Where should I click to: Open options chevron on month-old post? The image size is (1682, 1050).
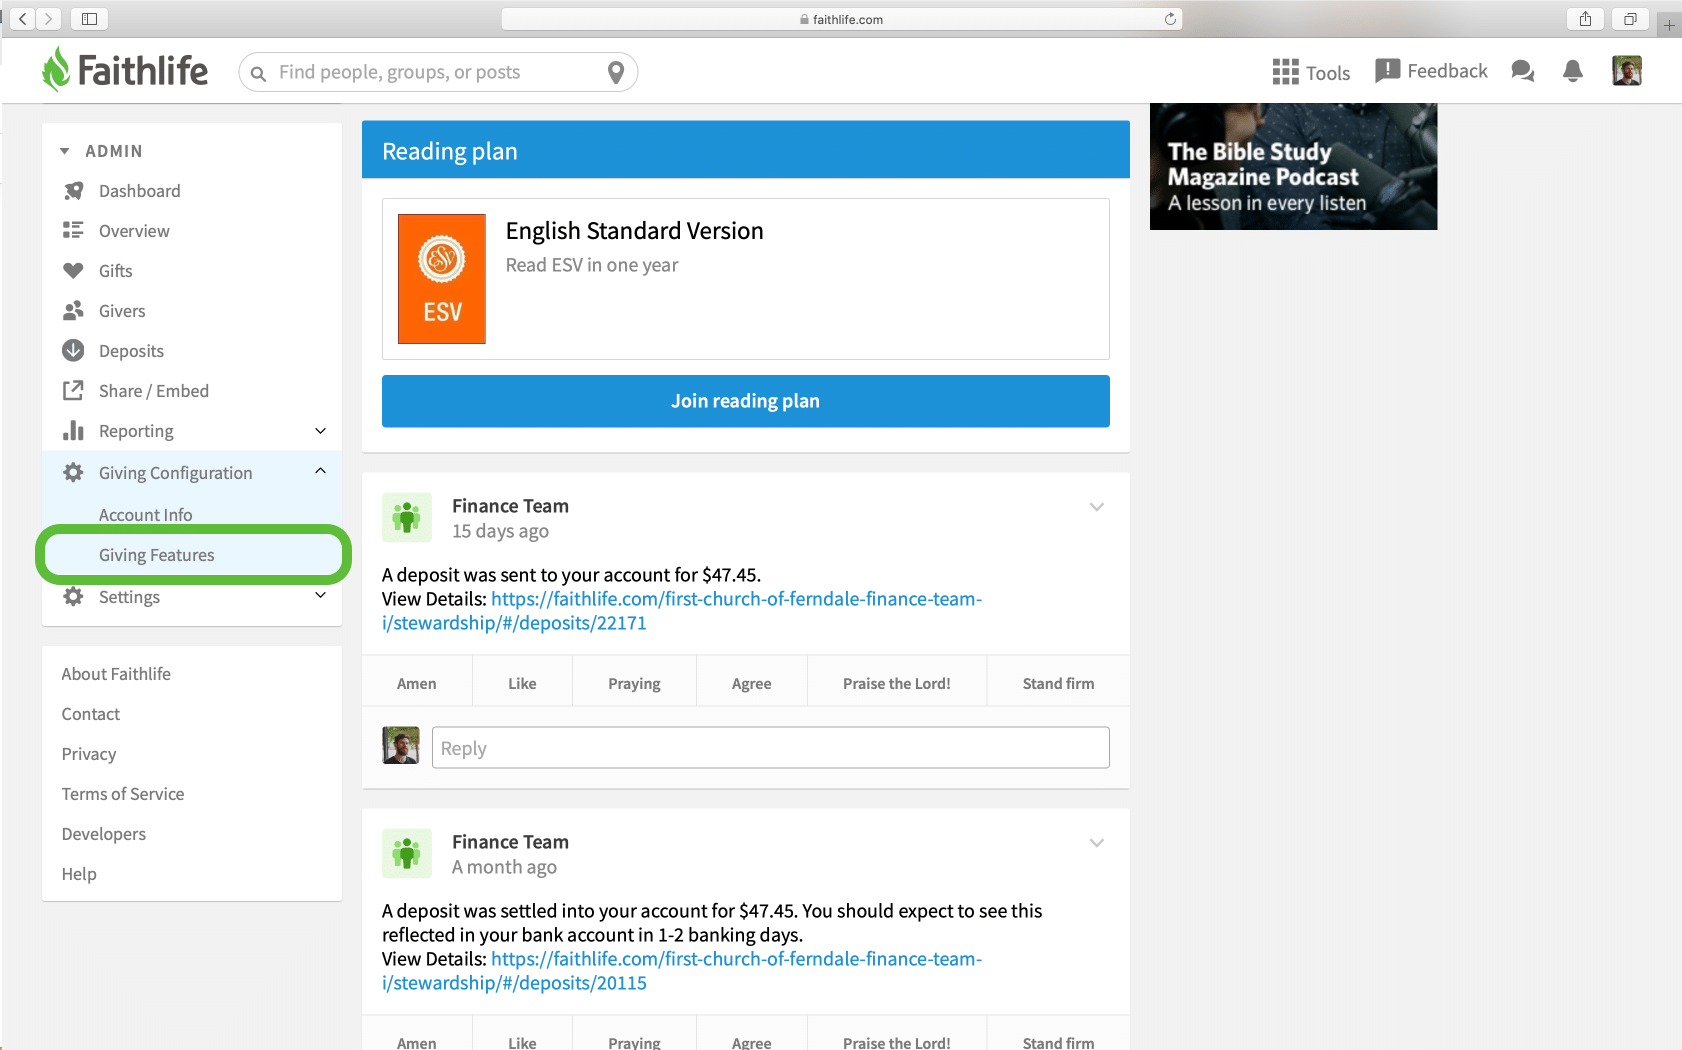[1097, 843]
